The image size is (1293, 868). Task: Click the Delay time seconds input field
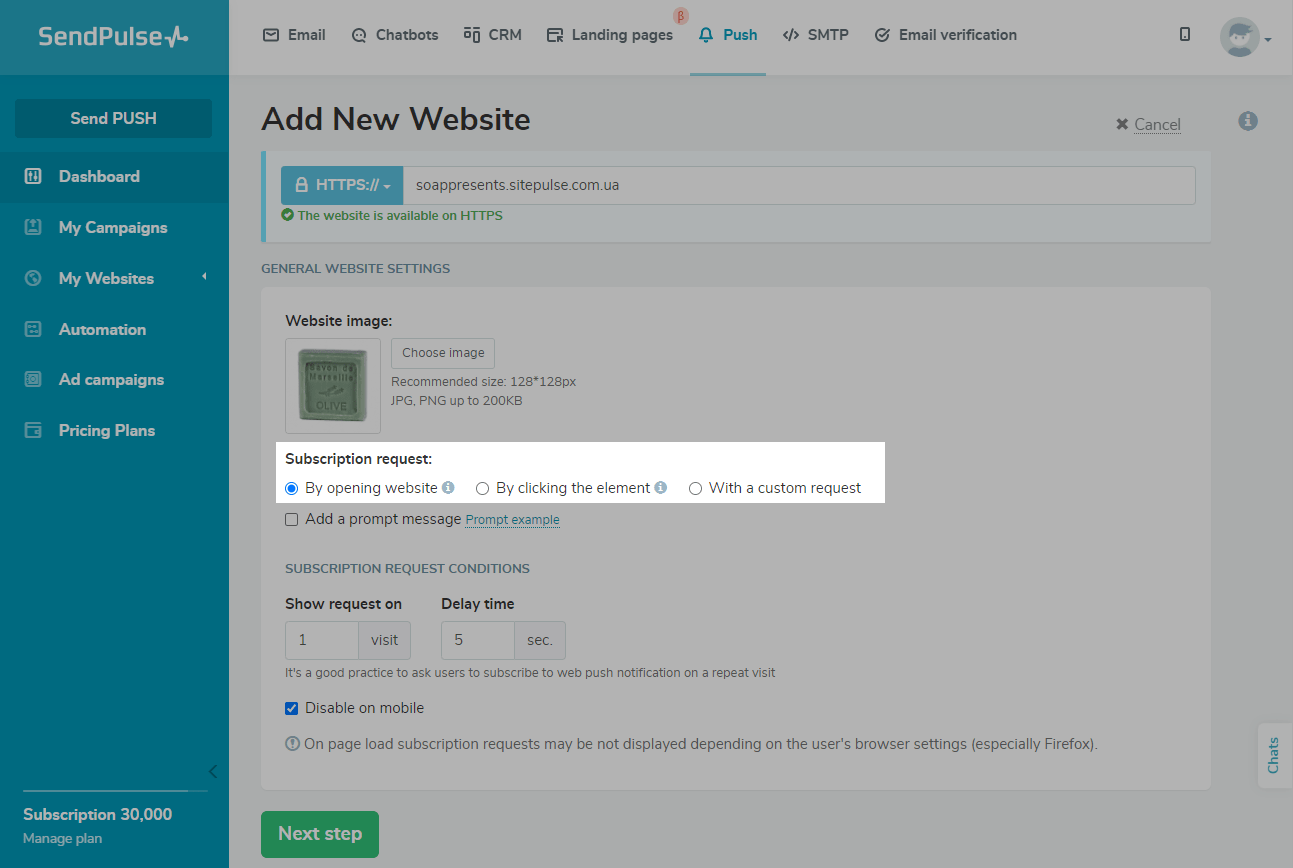pos(478,641)
